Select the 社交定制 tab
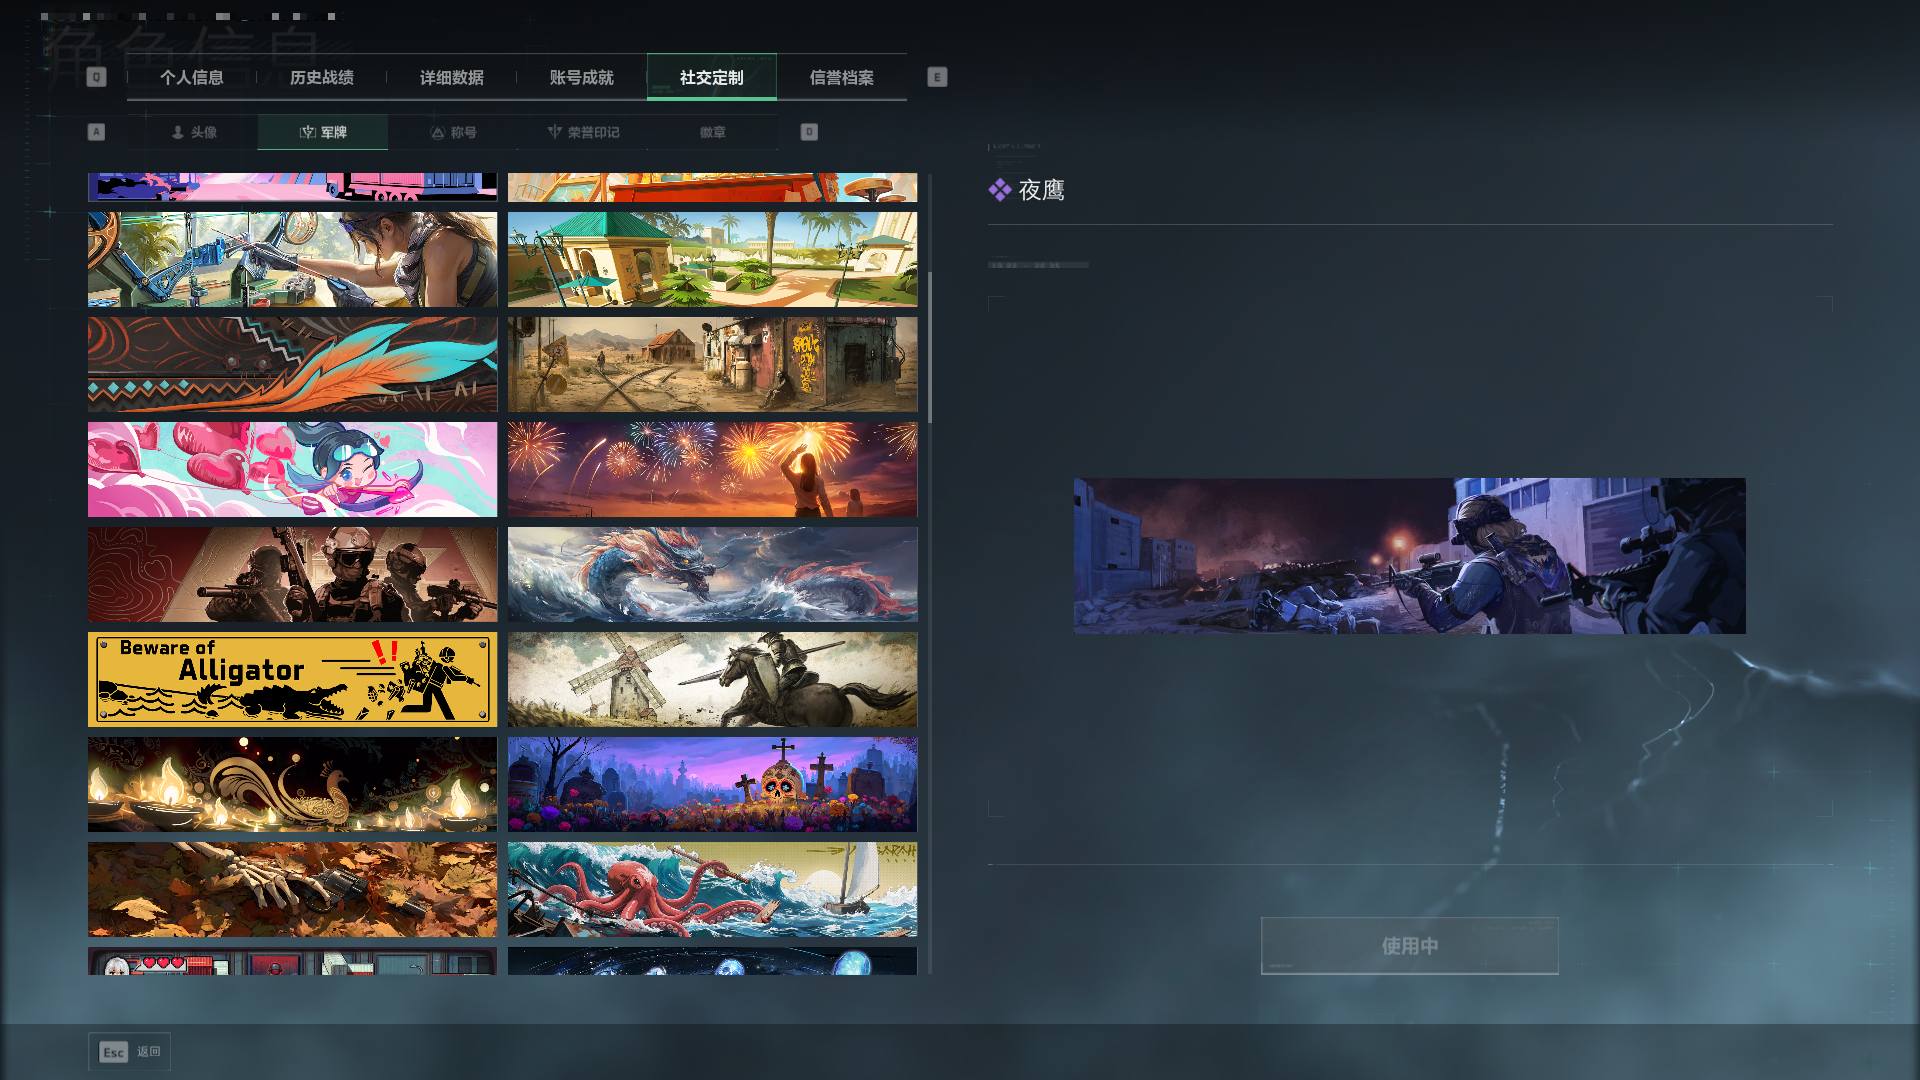Screen dimensions: 1920x1080 tap(711, 77)
